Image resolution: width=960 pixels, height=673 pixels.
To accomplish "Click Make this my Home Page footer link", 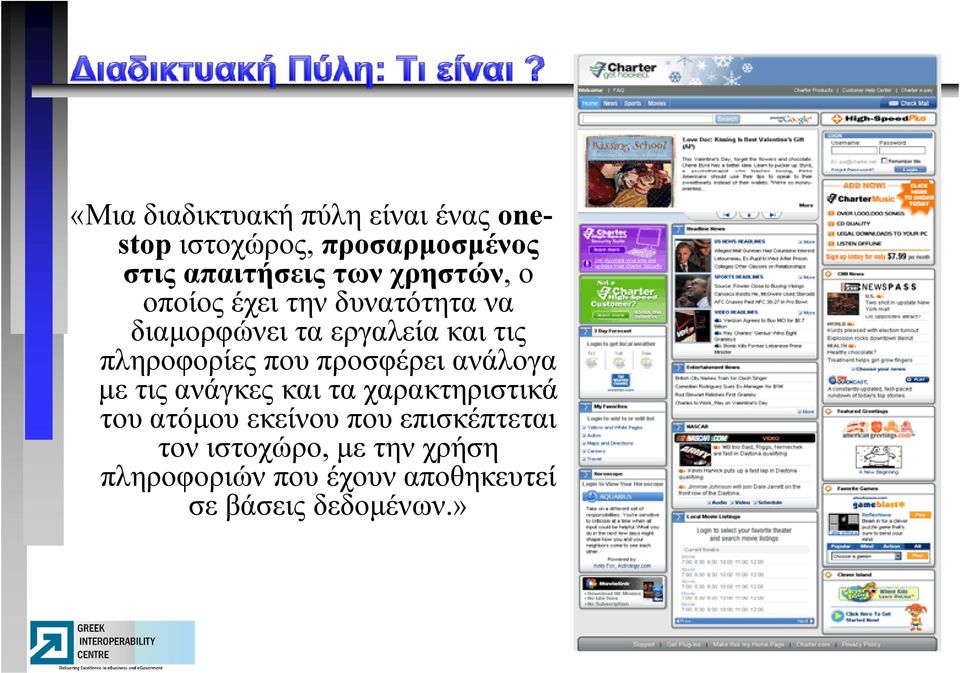I will coord(748,644).
